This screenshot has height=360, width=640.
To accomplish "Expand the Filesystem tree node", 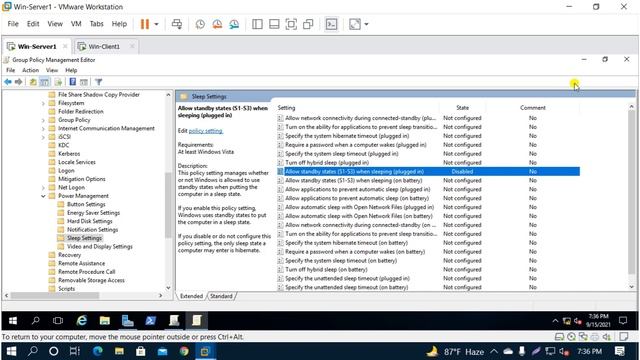I will (43, 103).
